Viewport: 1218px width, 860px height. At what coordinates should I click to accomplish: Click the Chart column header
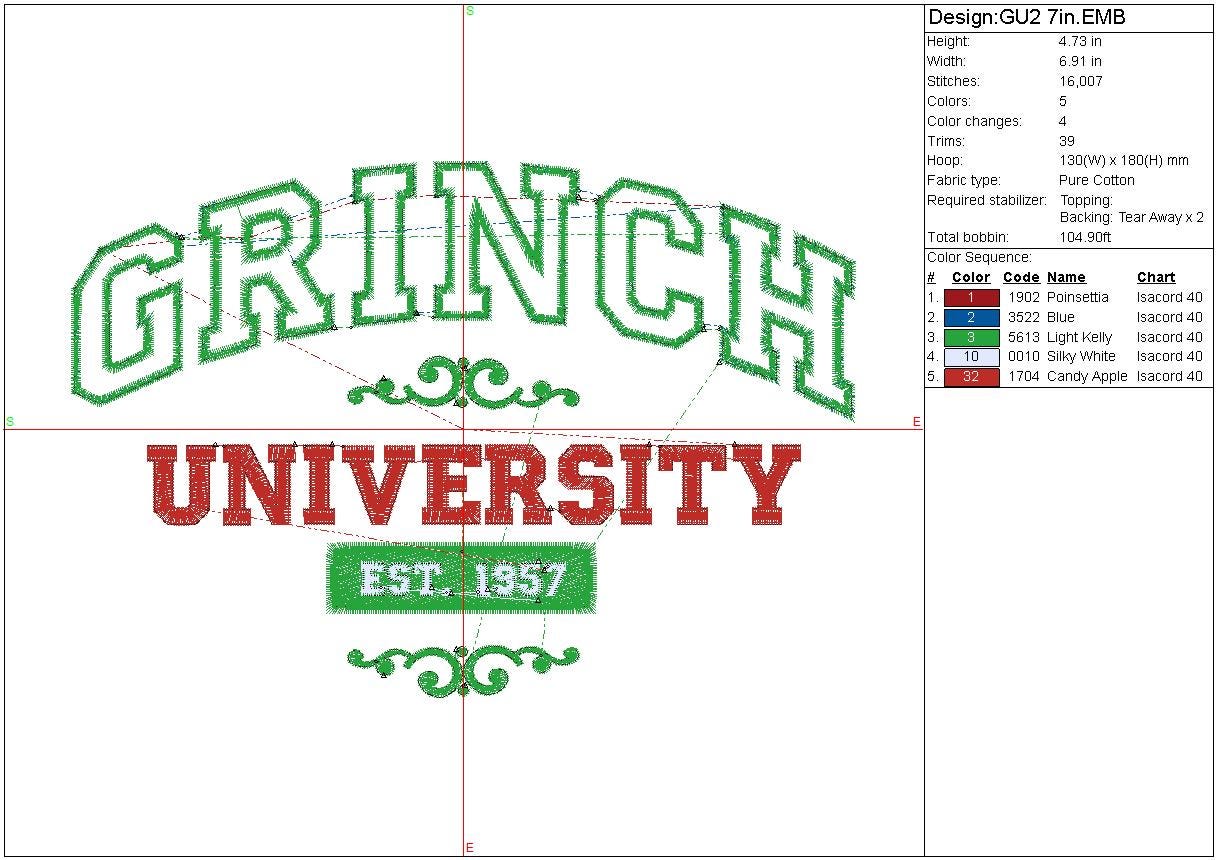click(1156, 278)
